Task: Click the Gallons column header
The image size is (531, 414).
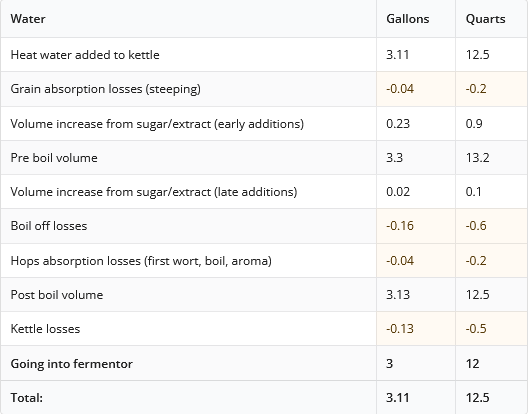Action: pyautogui.click(x=408, y=19)
